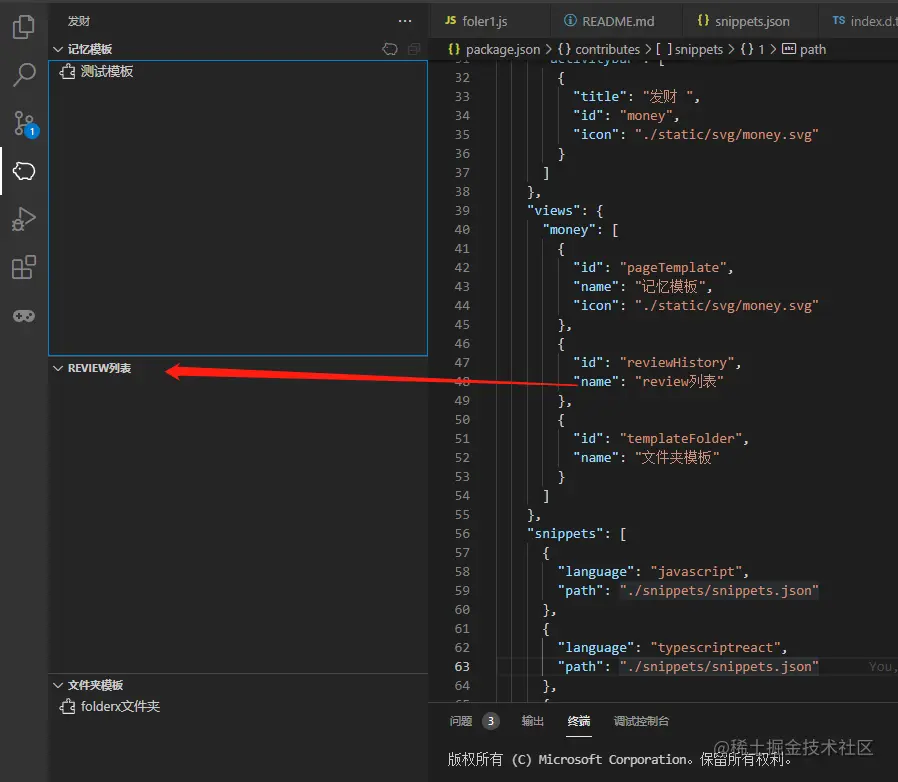Viewport: 898px width, 782px height.
Task: Open the game controller activity bar icon
Action: point(23,316)
